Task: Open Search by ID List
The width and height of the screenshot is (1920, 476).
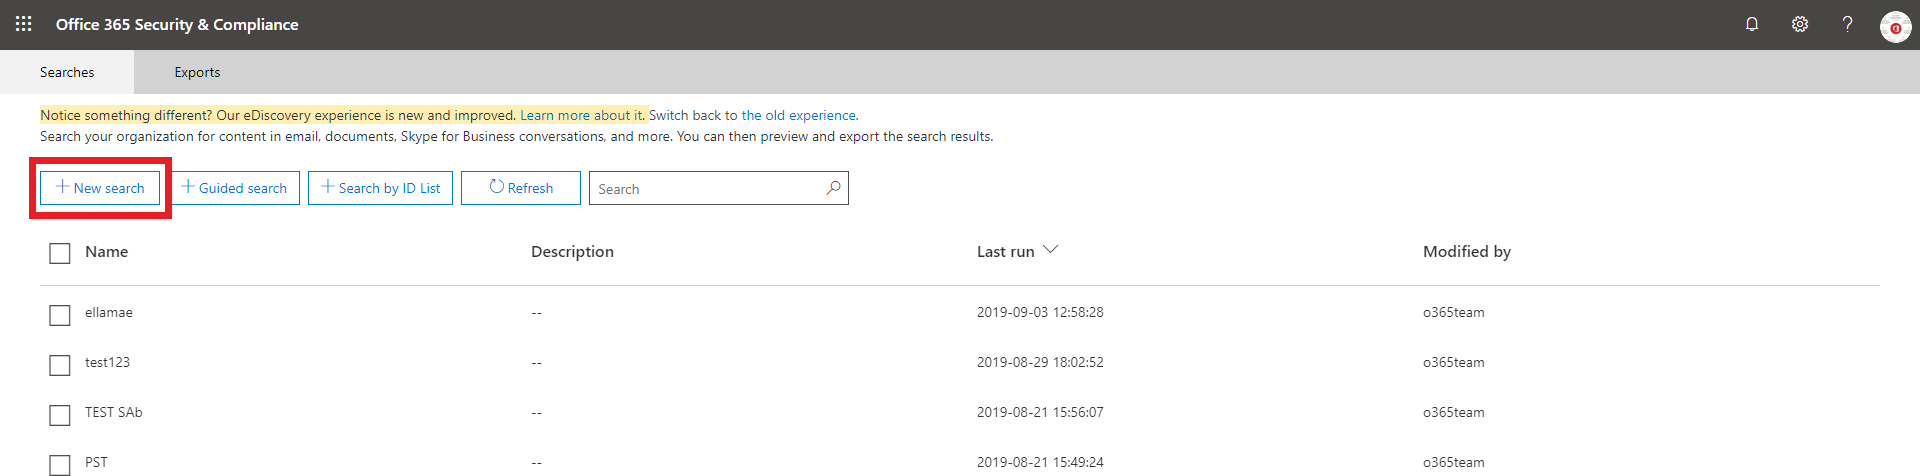Action: point(380,188)
